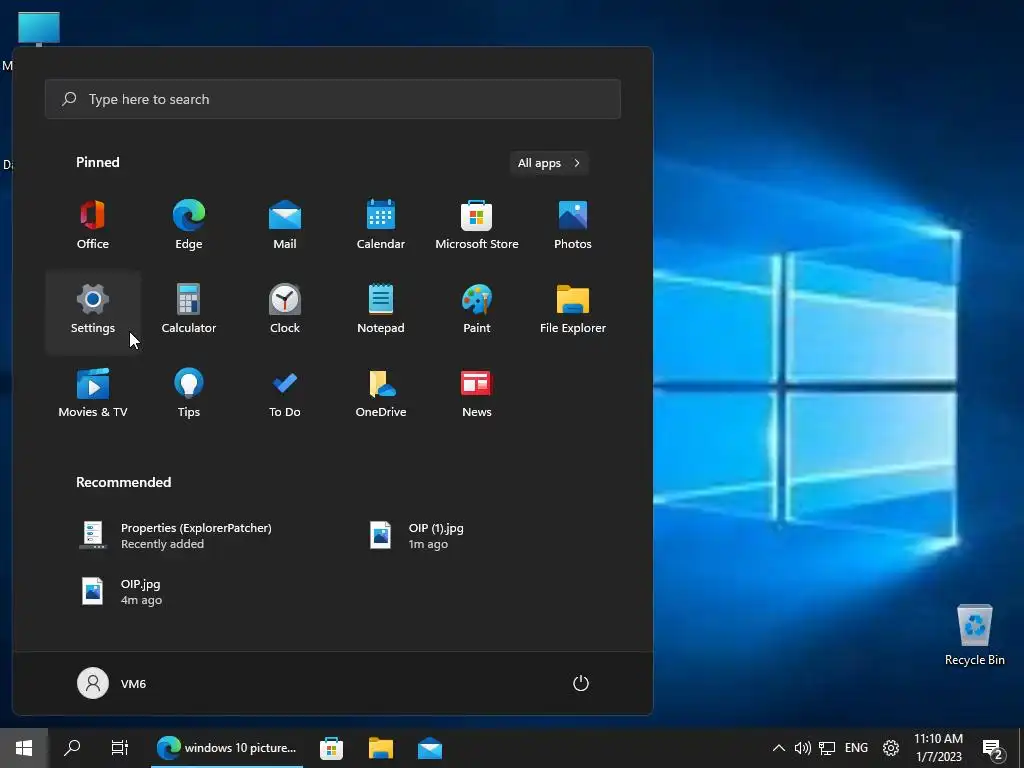Screen dimensions: 1024x768
Task: Open the Office pinned app
Action: (93, 225)
